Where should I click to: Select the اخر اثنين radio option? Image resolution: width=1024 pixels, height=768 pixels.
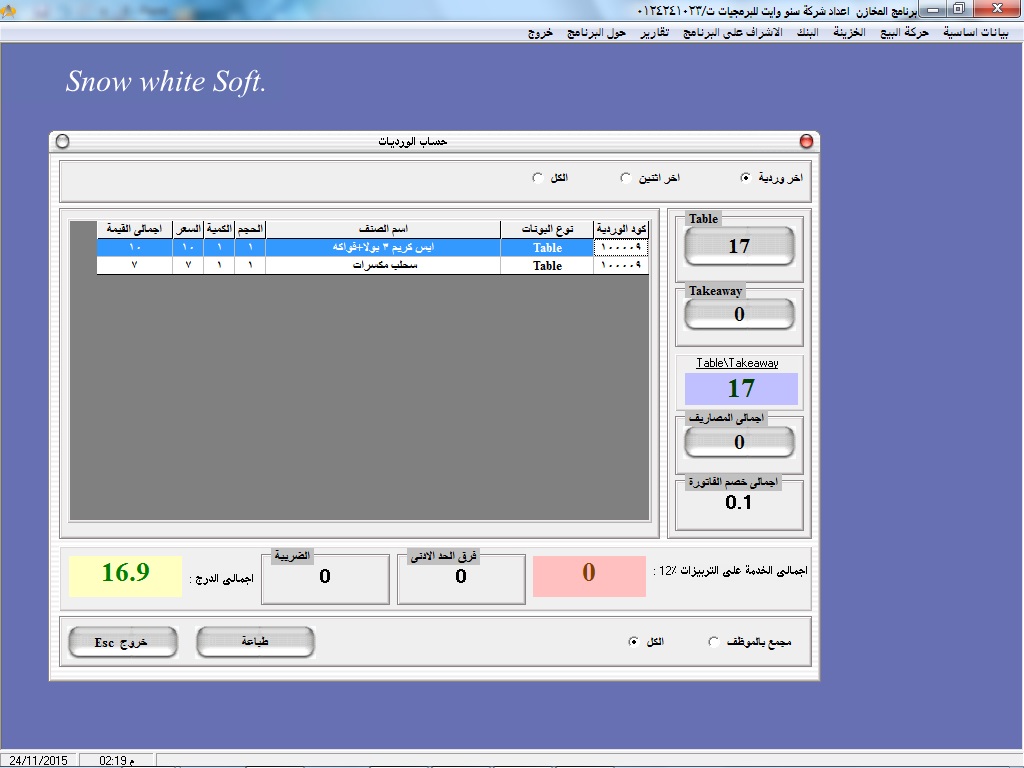point(626,178)
